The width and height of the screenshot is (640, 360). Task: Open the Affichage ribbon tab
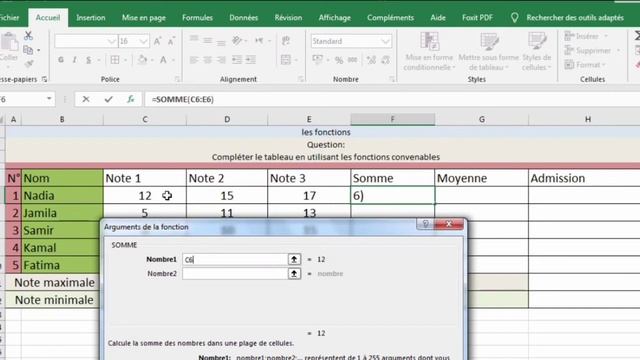[334, 18]
